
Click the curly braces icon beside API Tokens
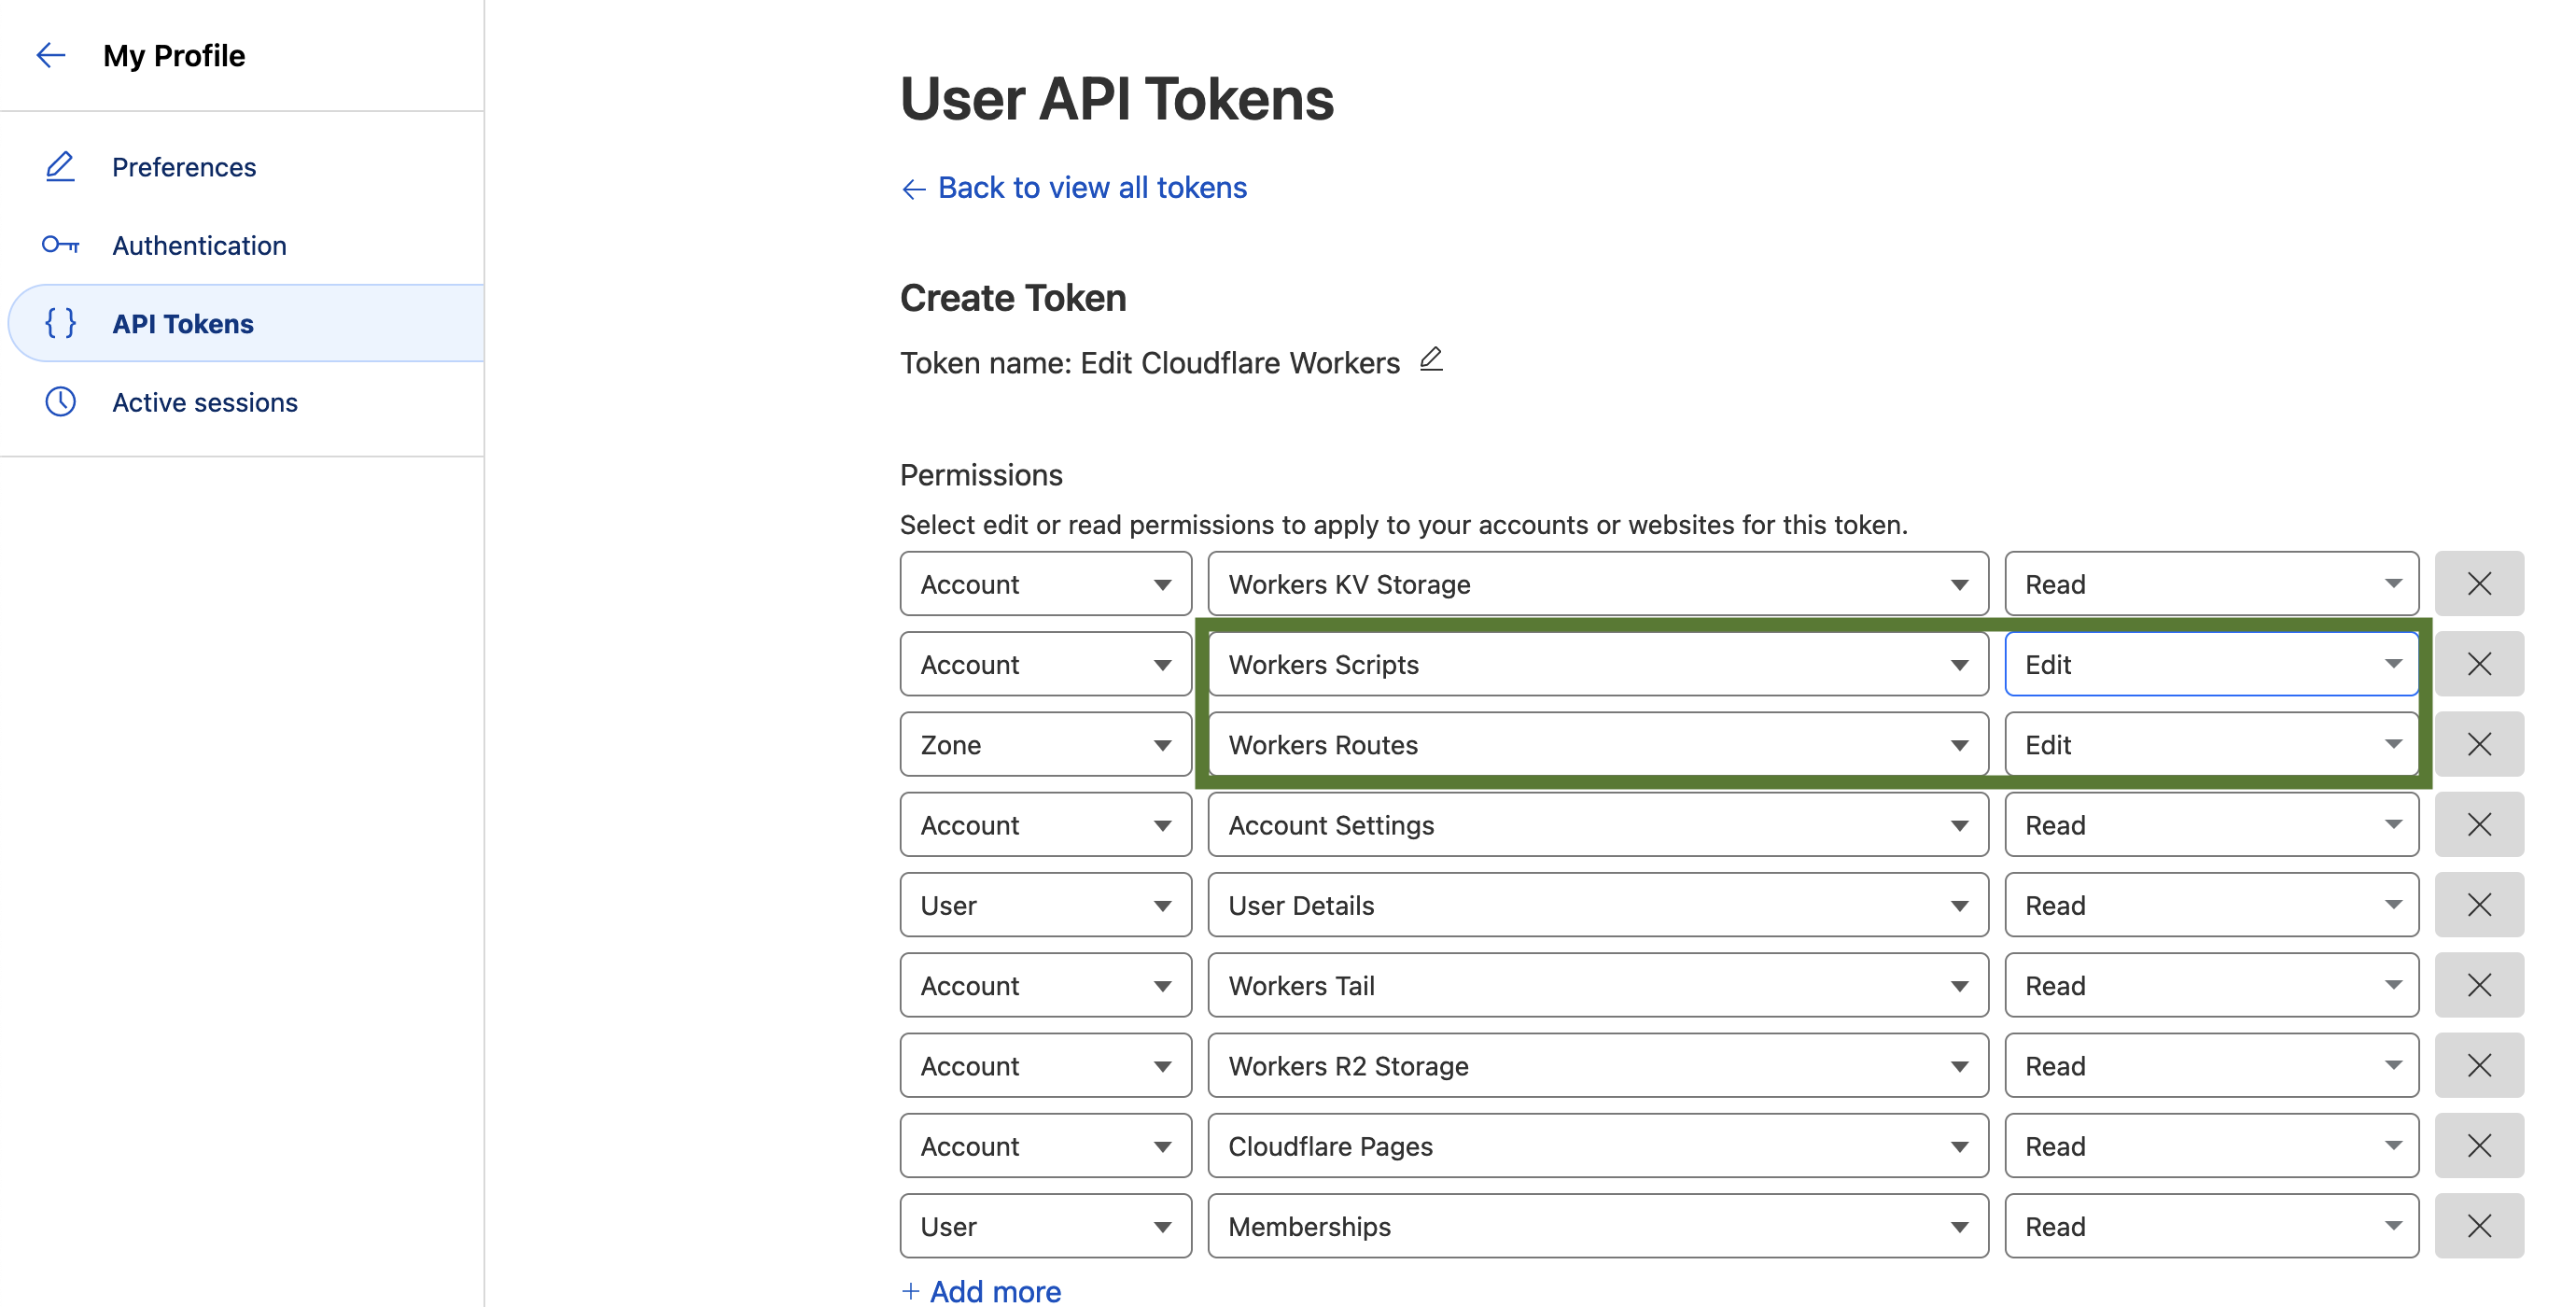pyautogui.click(x=60, y=323)
